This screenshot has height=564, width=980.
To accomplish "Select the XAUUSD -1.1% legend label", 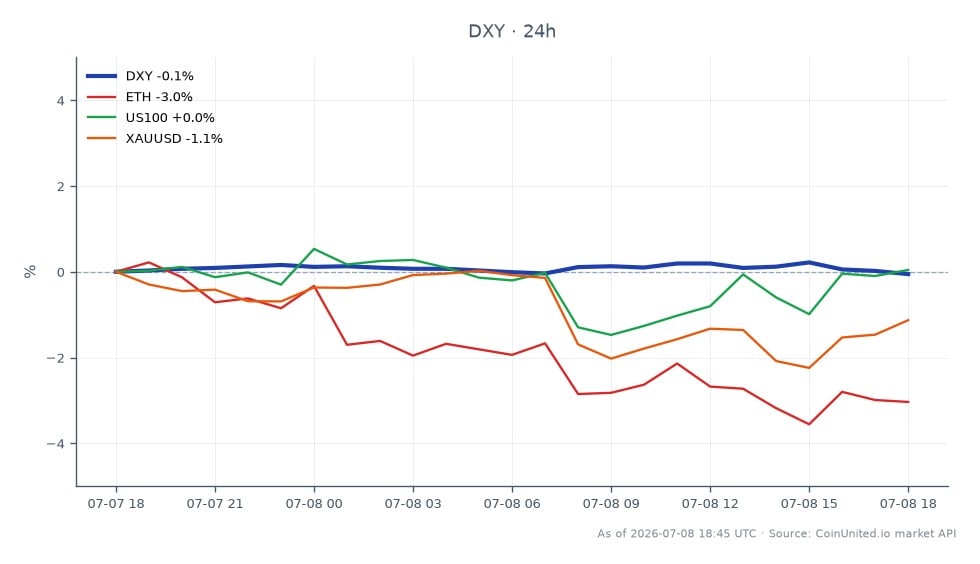I will 174,138.
